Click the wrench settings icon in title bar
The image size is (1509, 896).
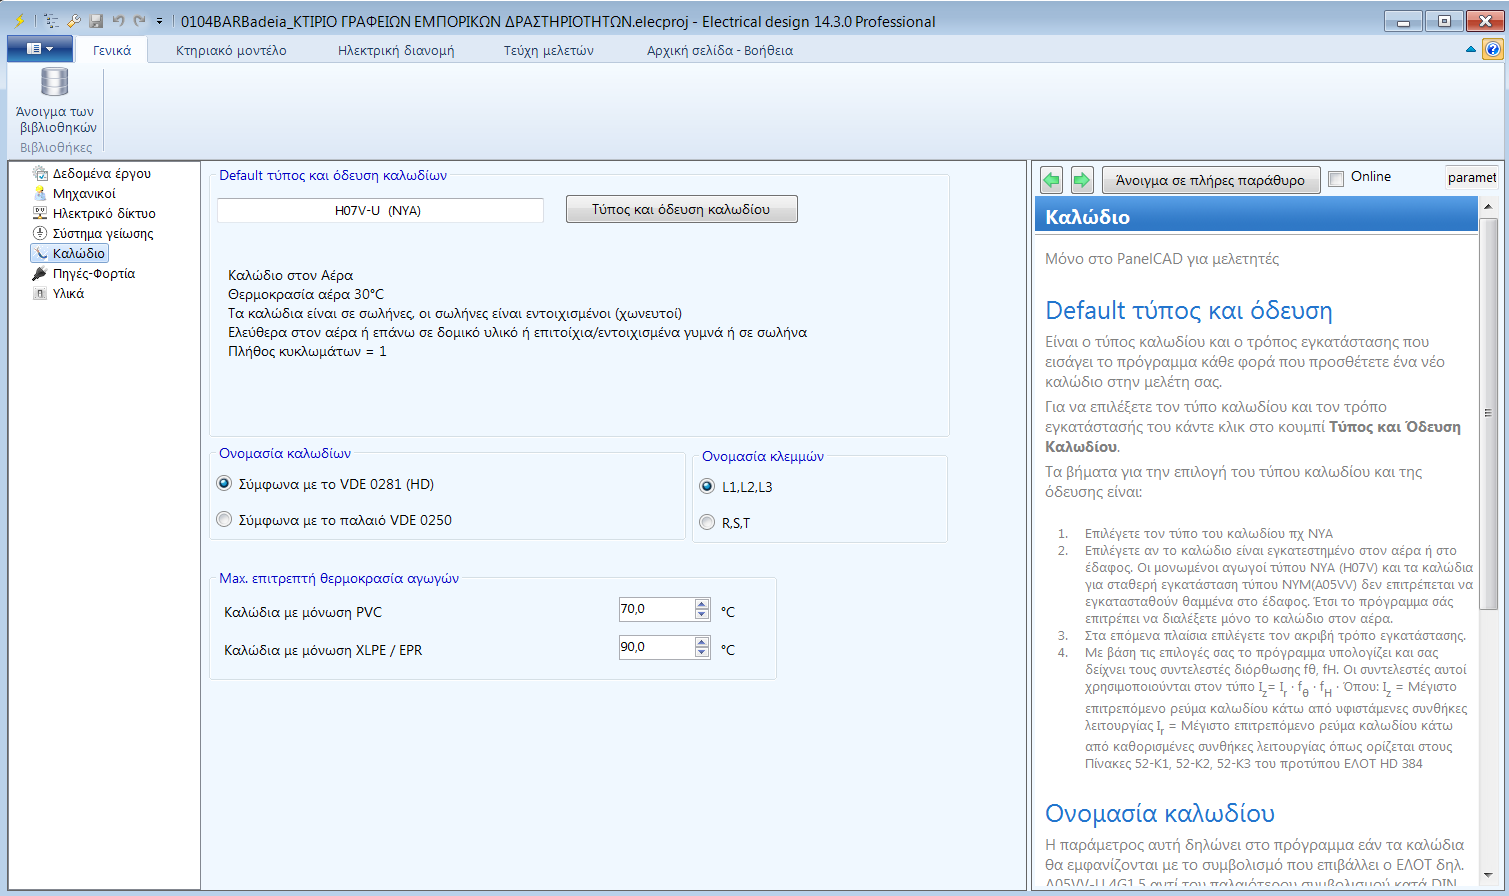click(x=74, y=21)
